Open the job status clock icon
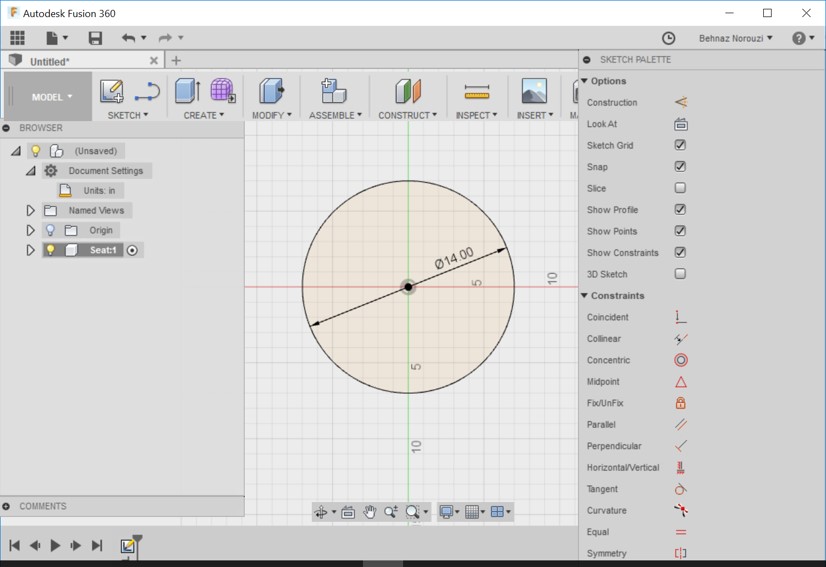 (x=668, y=38)
